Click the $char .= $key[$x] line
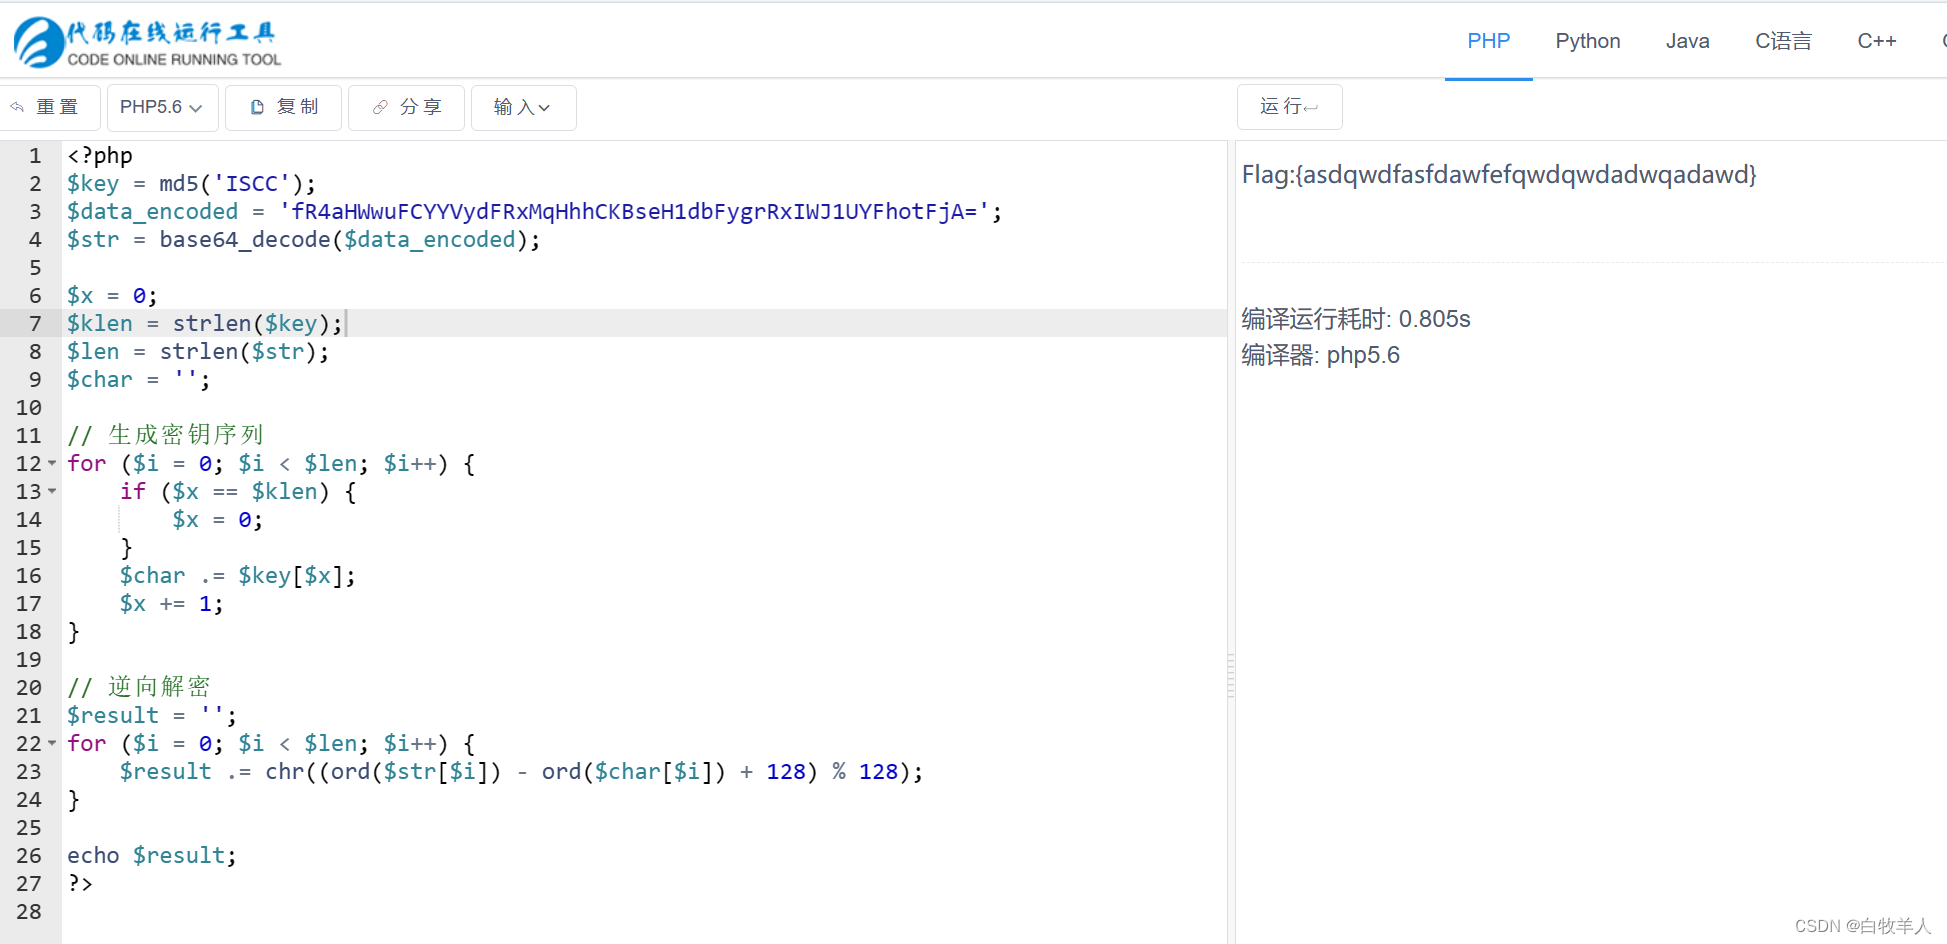Screen dimensions: 1947x944 237,575
